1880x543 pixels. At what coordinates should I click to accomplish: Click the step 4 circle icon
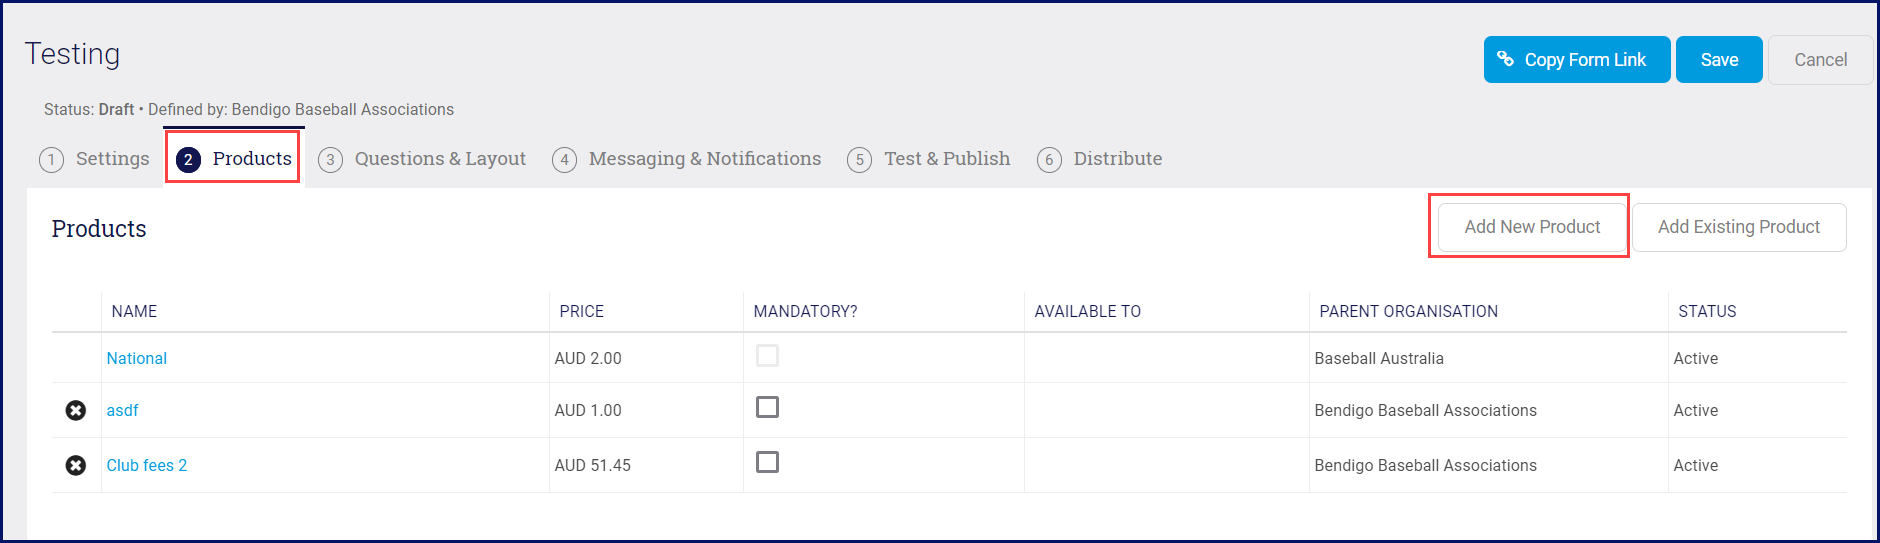(x=564, y=159)
